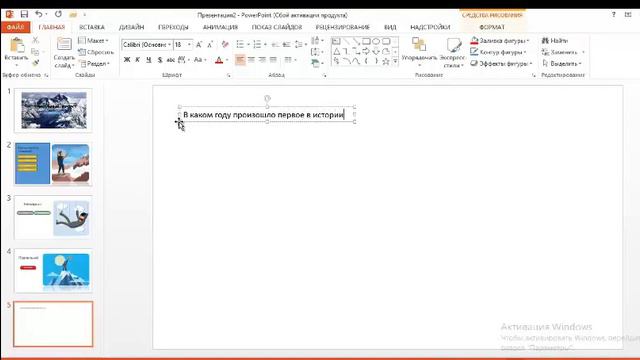Switch to ПОКАЗ СЛАЙДОВ tab
This screenshot has height=360, width=640.
(x=277, y=27)
